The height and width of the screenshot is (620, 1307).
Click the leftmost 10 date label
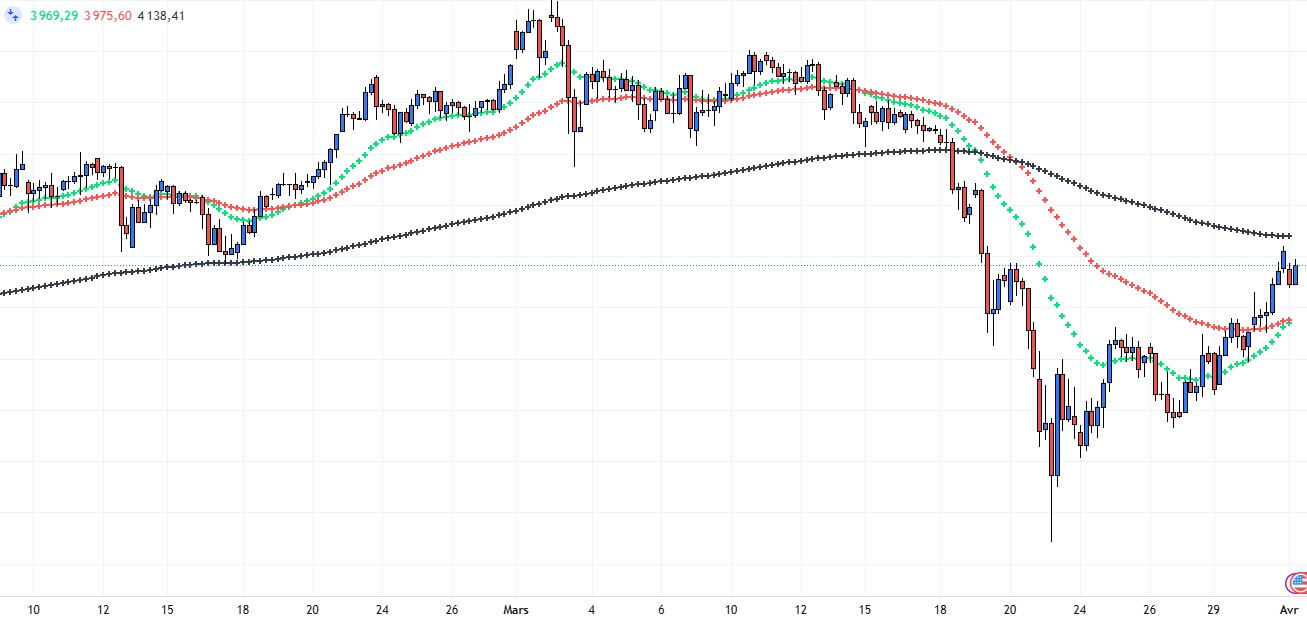pos(33,609)
